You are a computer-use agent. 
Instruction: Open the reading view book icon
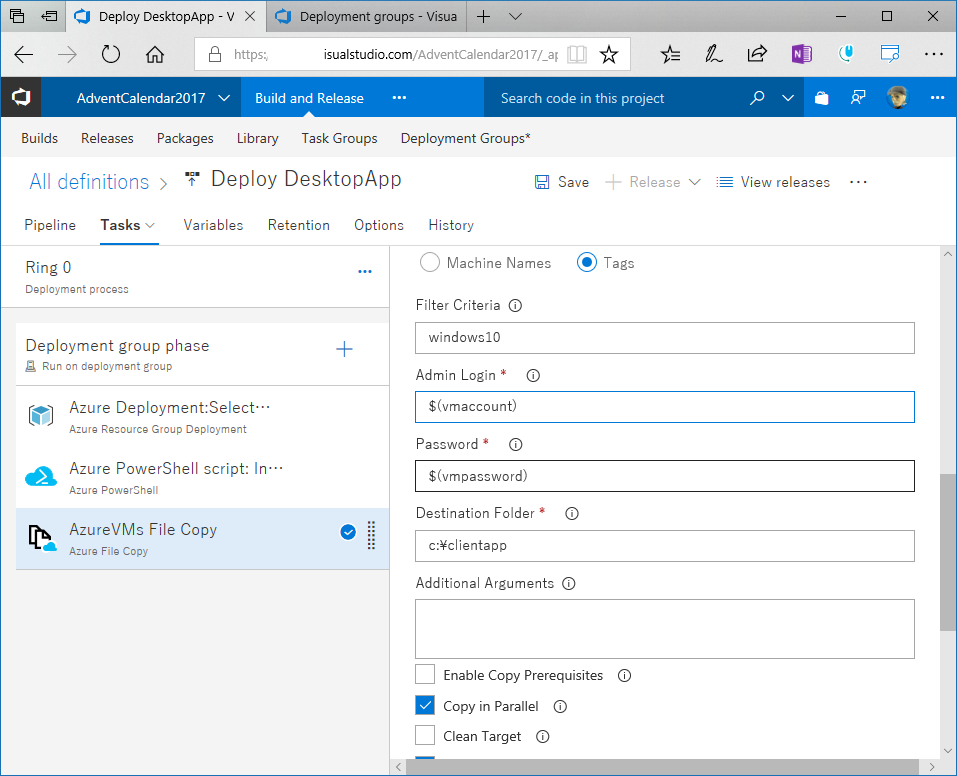(x=576, y=54)
